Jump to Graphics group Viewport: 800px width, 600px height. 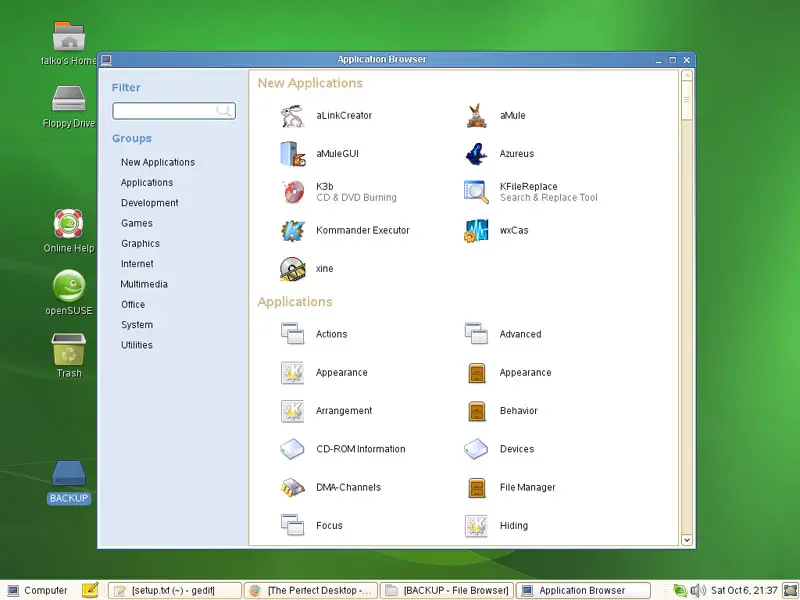140,244
